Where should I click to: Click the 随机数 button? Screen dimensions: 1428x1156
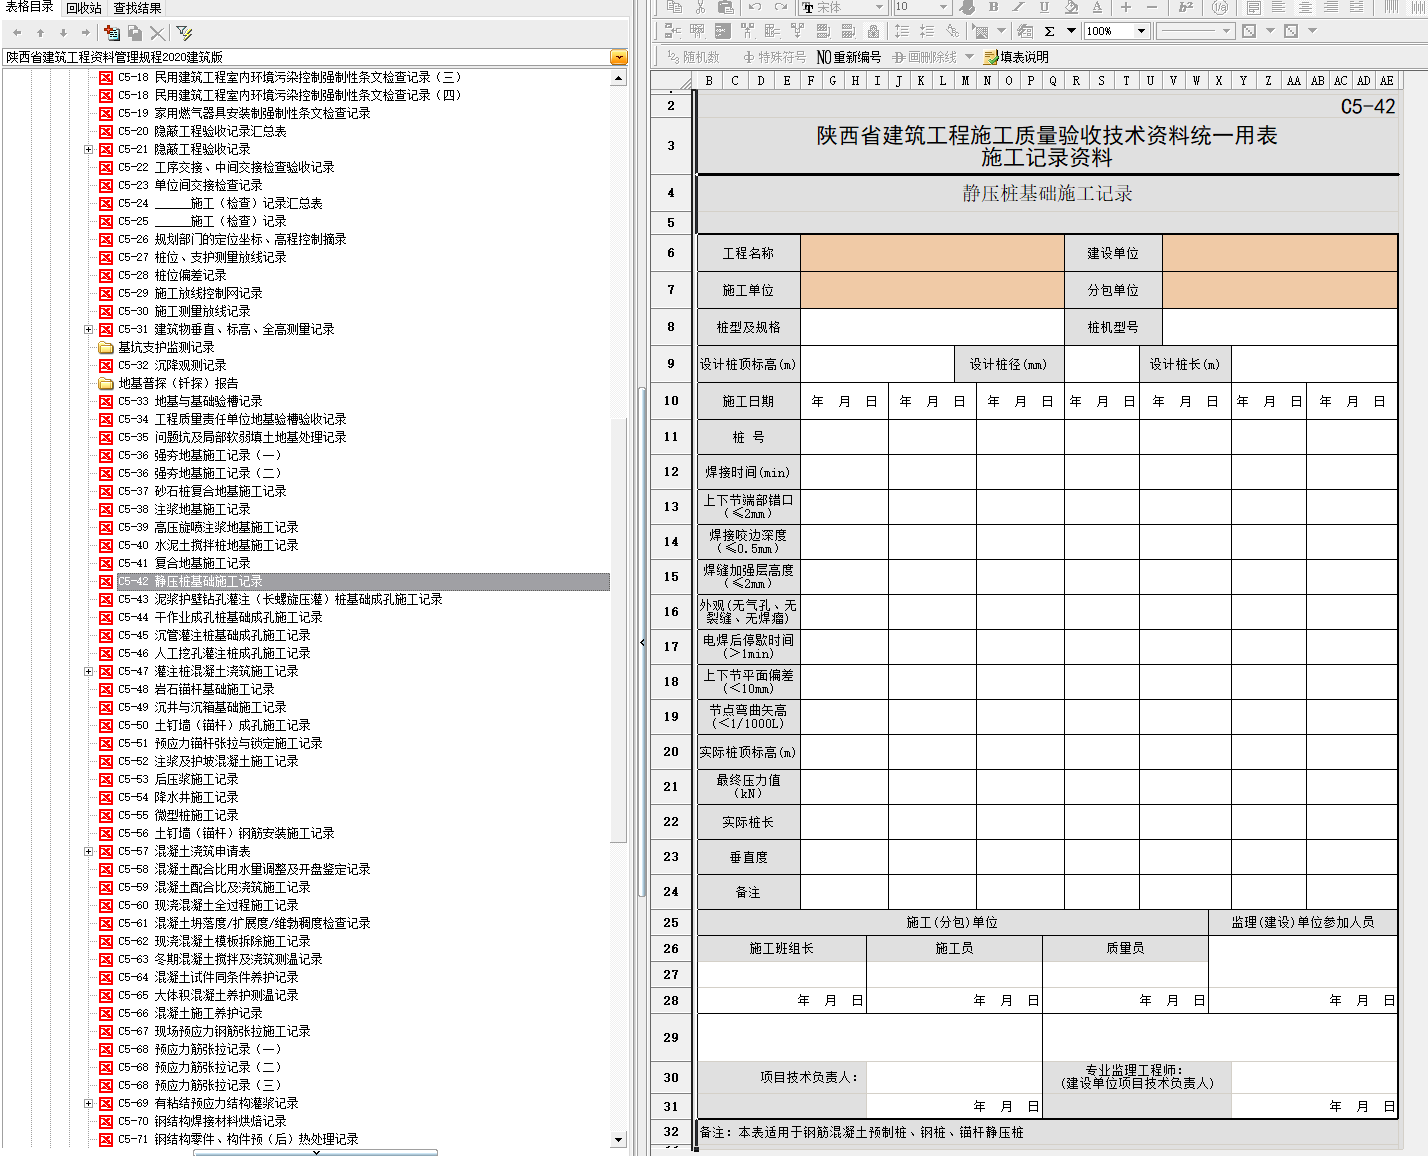[693, 57]
